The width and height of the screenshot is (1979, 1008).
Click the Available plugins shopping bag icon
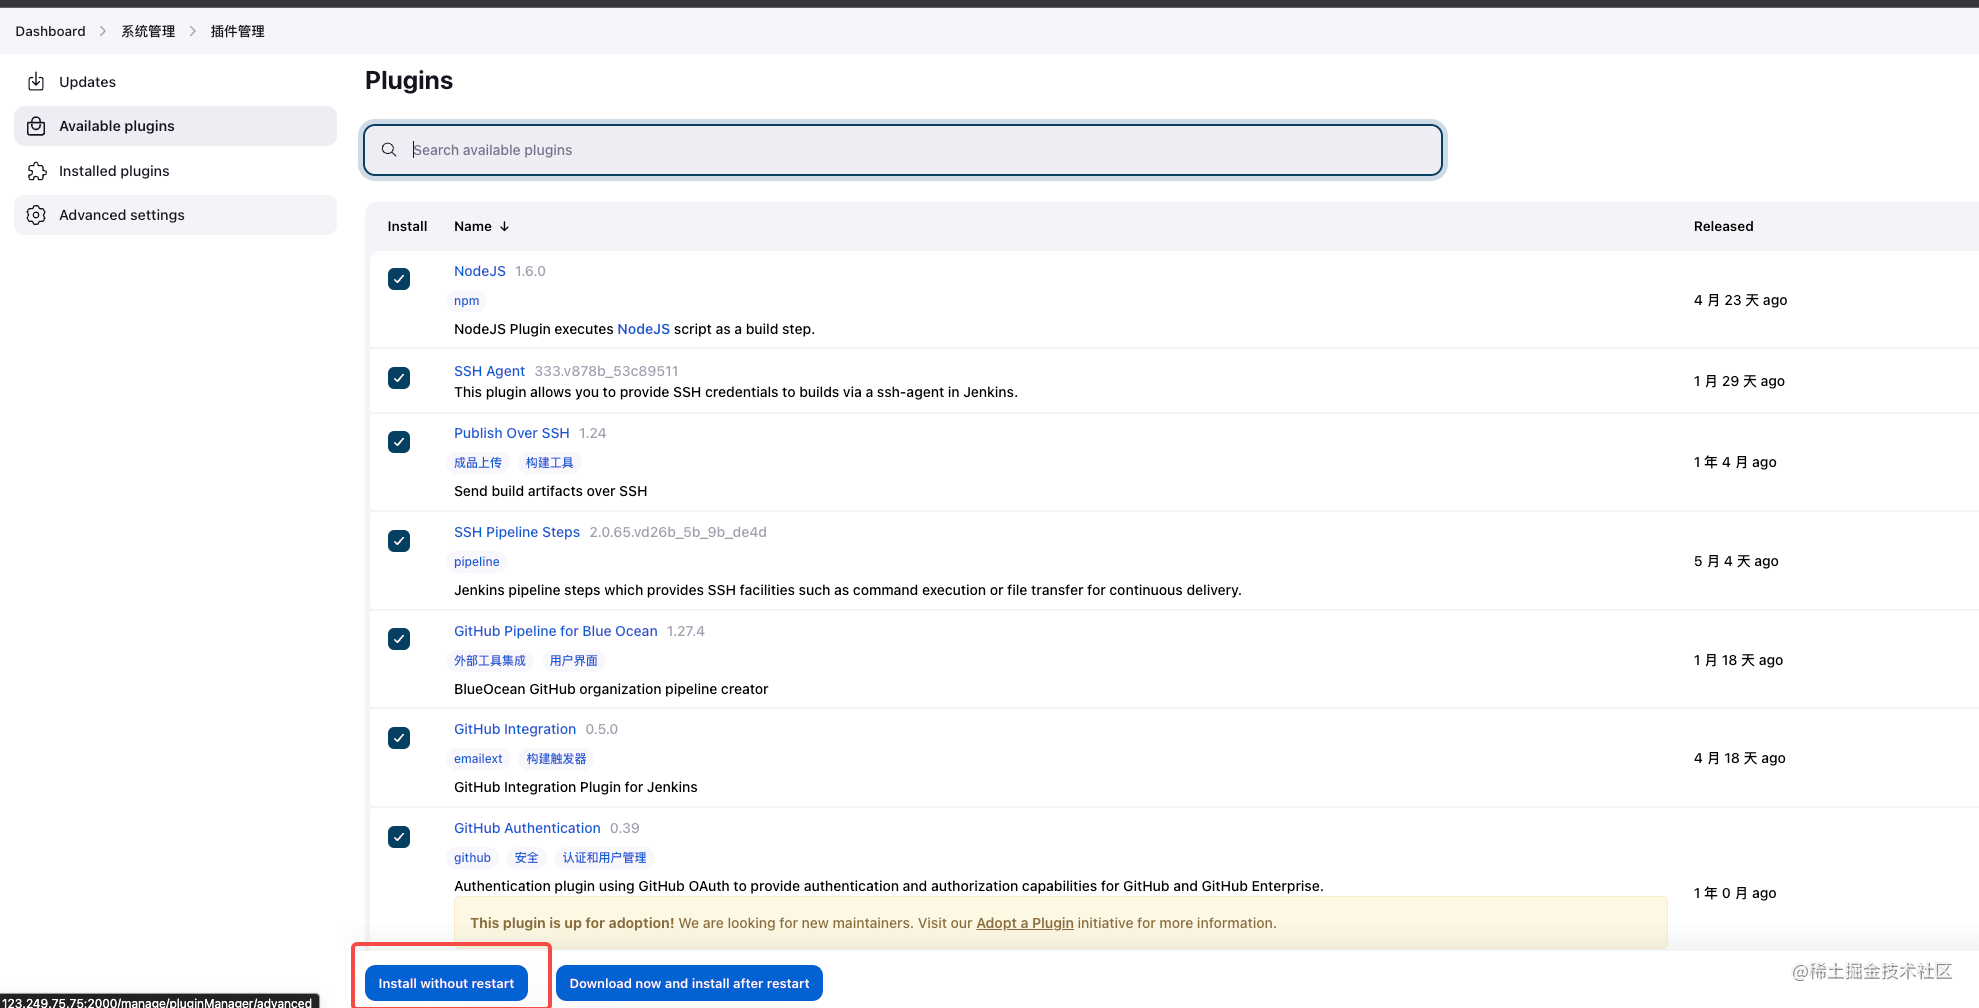pos(36,126)
